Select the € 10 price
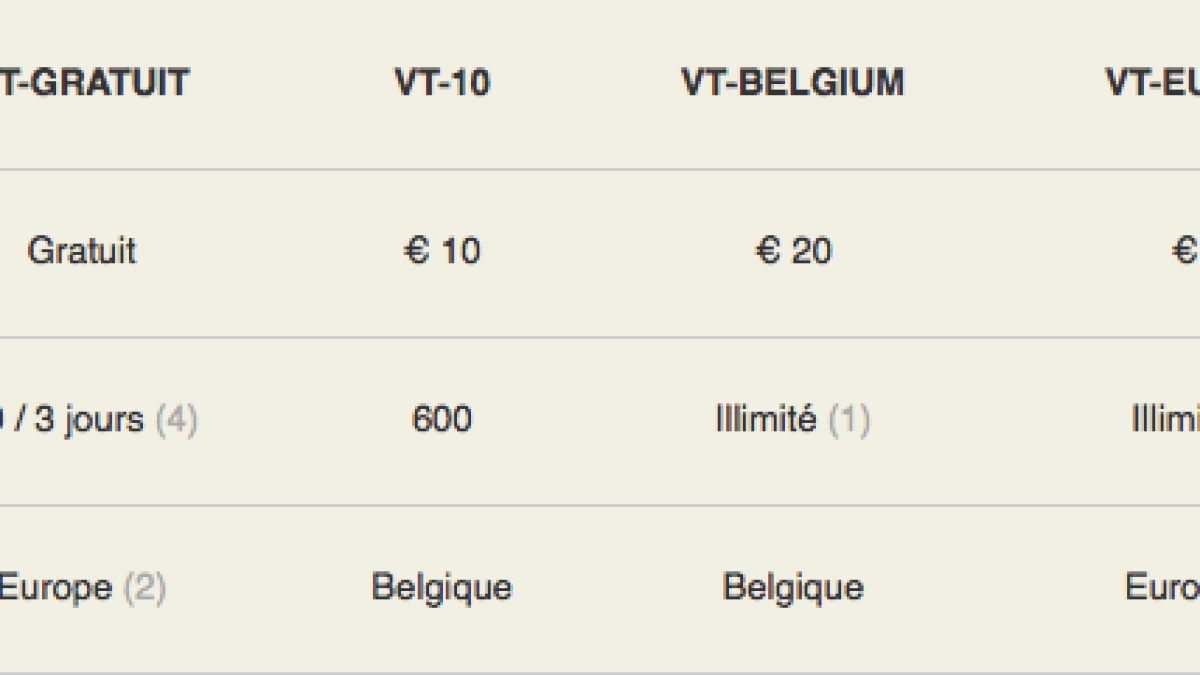Image resolution: width=1200 pixels, height=675 pixels. (x=442, y=251)
